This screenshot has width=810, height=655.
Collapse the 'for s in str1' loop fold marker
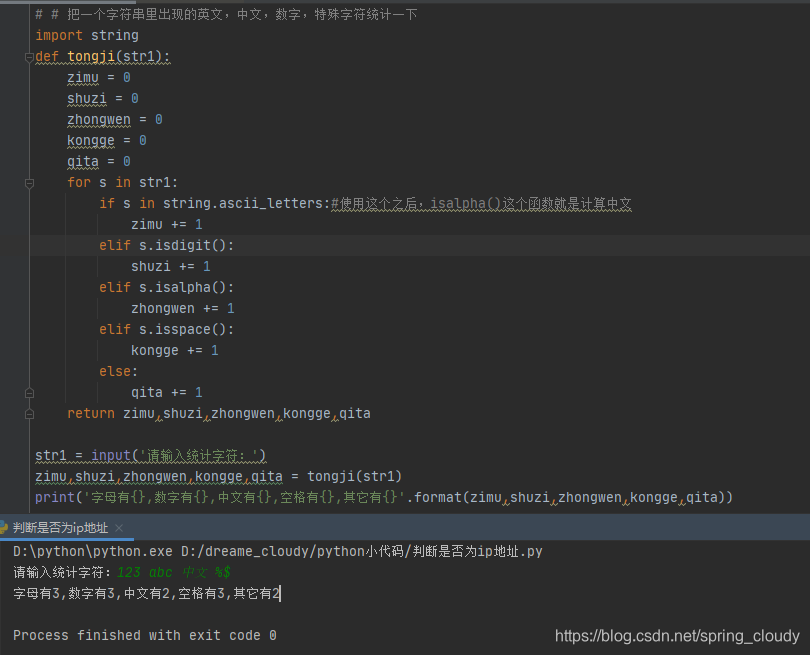click(x=29, y=183)
